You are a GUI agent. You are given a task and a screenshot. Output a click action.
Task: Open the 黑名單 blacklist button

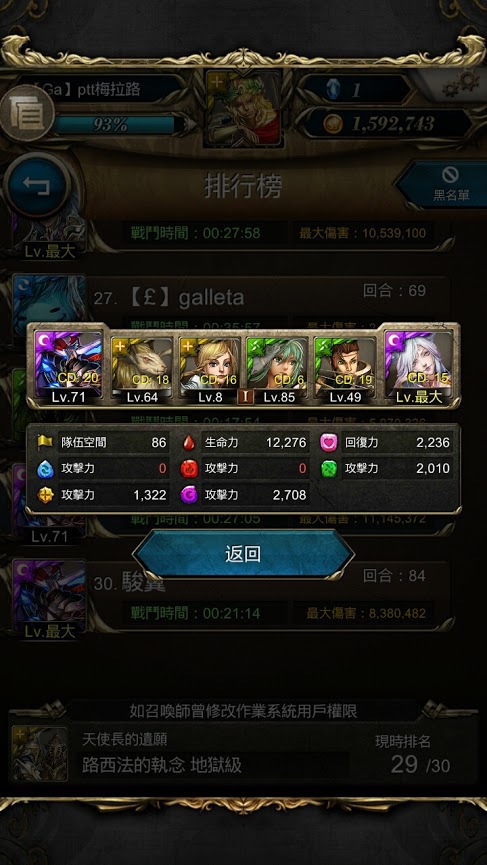point(444,185)
